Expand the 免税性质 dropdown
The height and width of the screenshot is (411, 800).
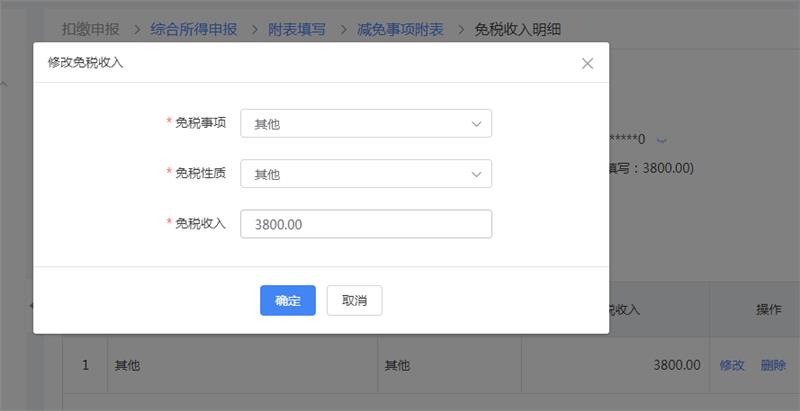366,174
